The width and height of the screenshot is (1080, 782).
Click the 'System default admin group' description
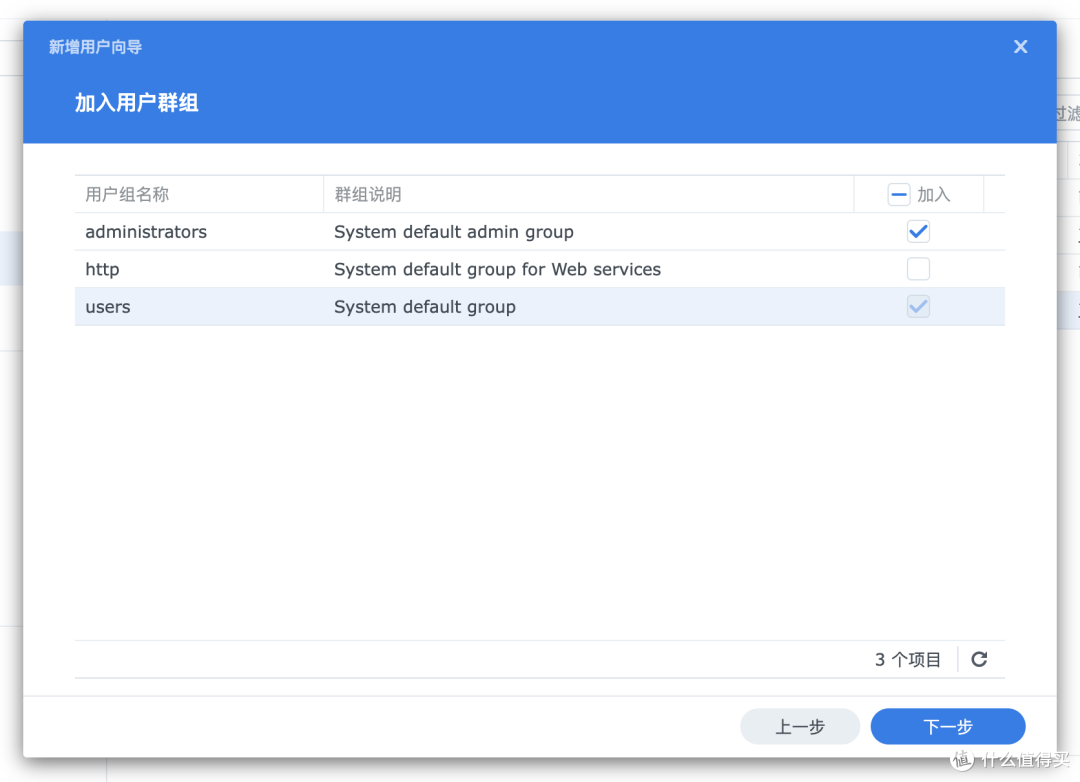[x=454, y=232]
